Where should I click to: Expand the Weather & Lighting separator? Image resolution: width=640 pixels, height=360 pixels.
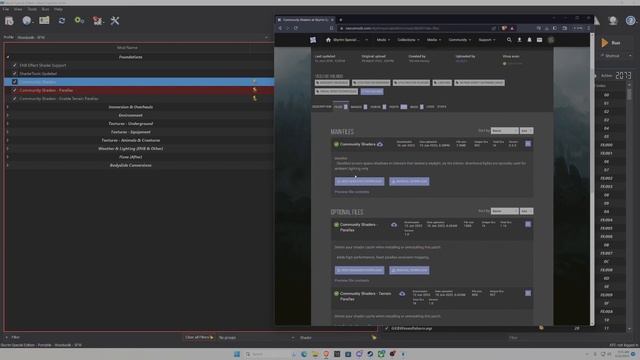8,149
